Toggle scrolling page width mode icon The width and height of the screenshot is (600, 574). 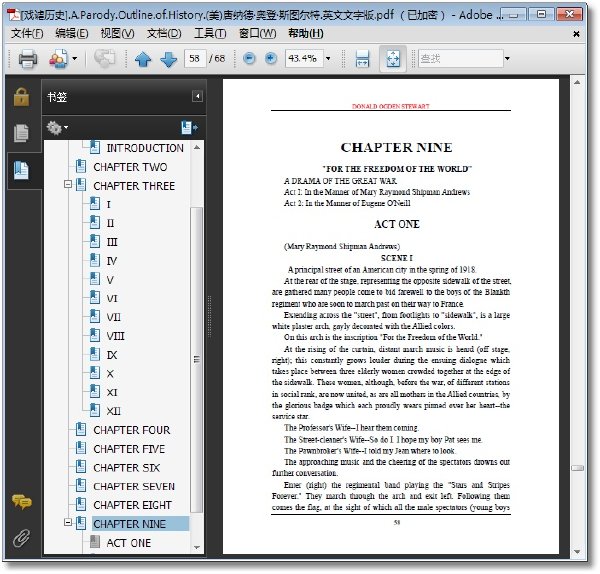point(362,59)
